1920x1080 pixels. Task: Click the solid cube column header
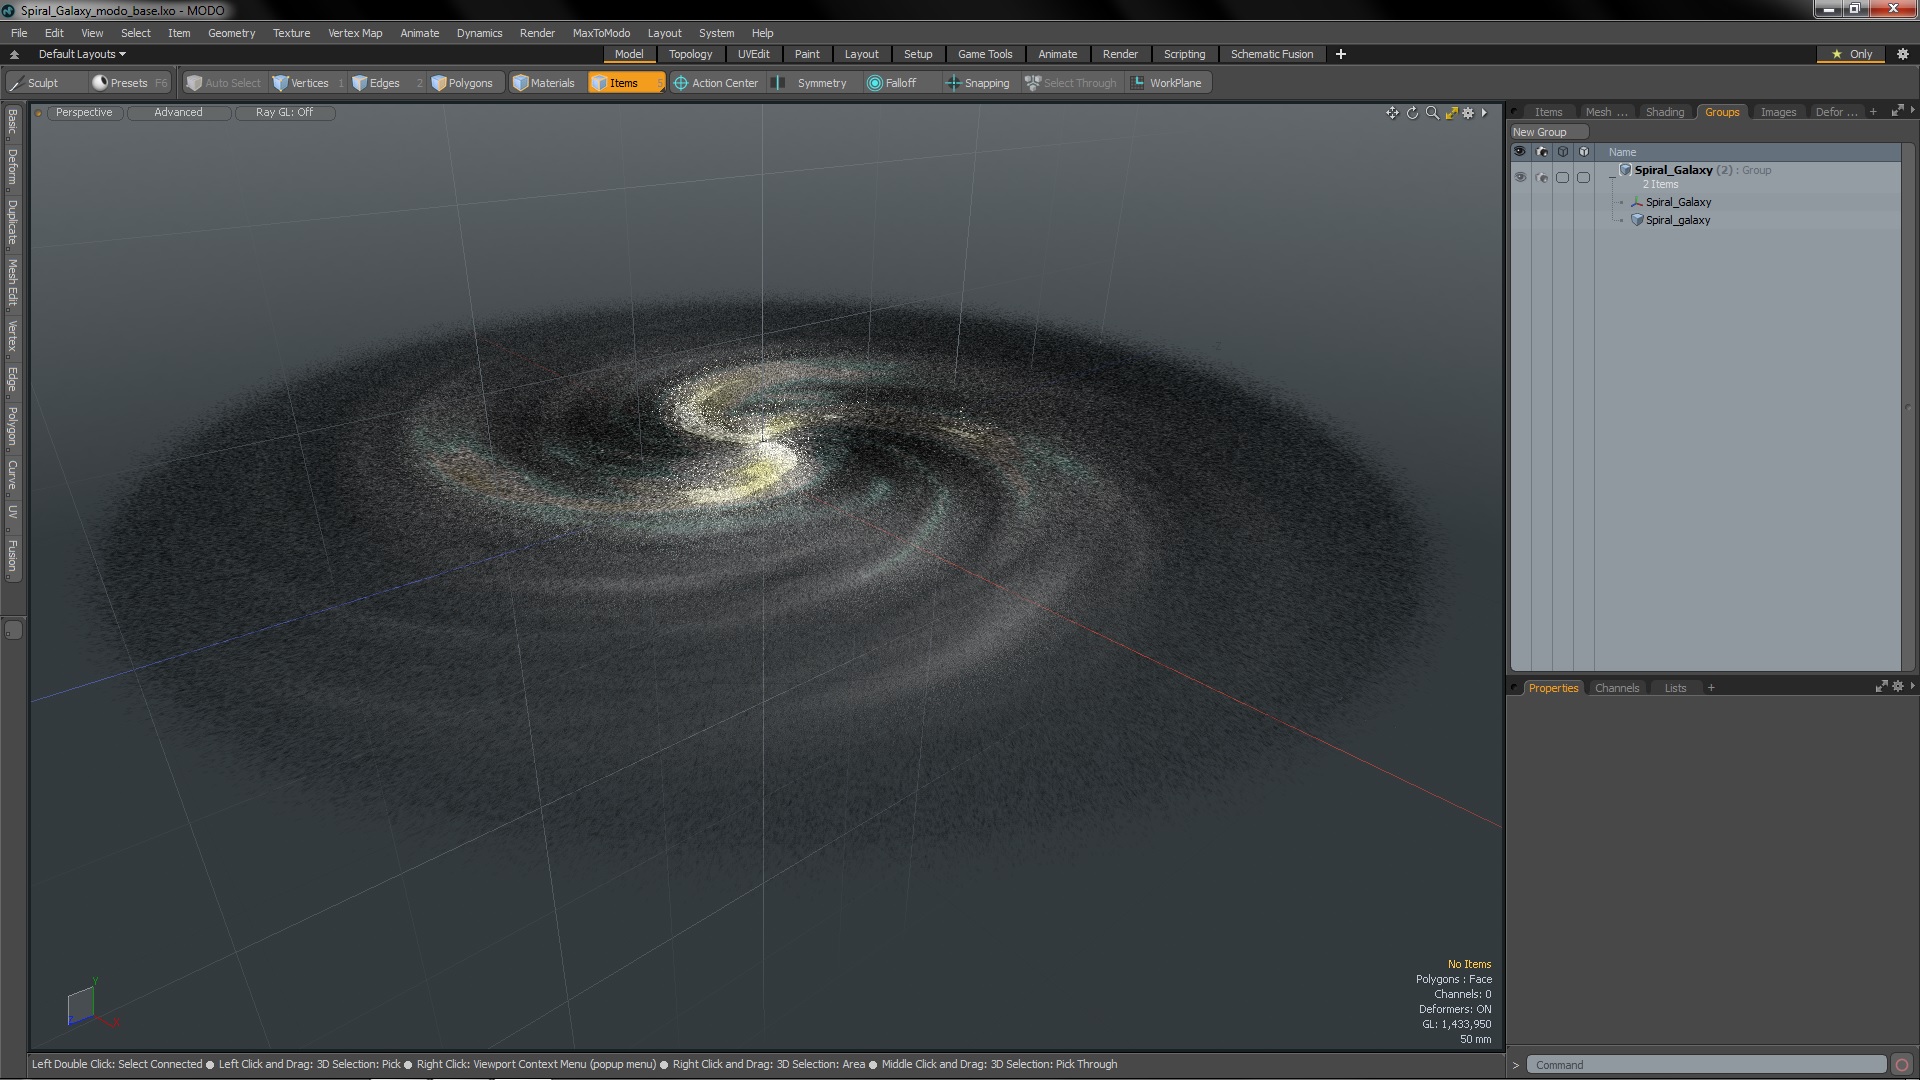tap(1583, 152)
